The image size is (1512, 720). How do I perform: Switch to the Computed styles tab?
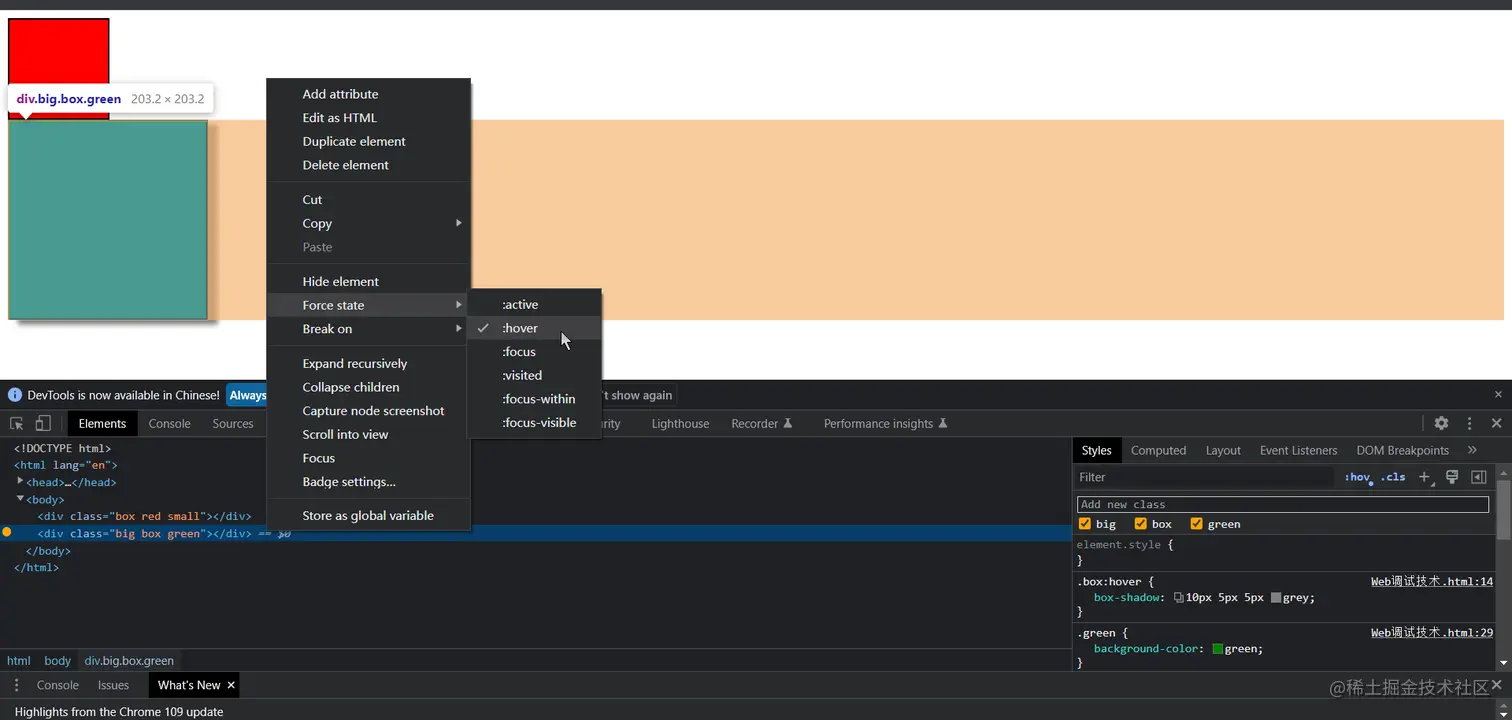pyautogui.click(x=1158, y=450)
